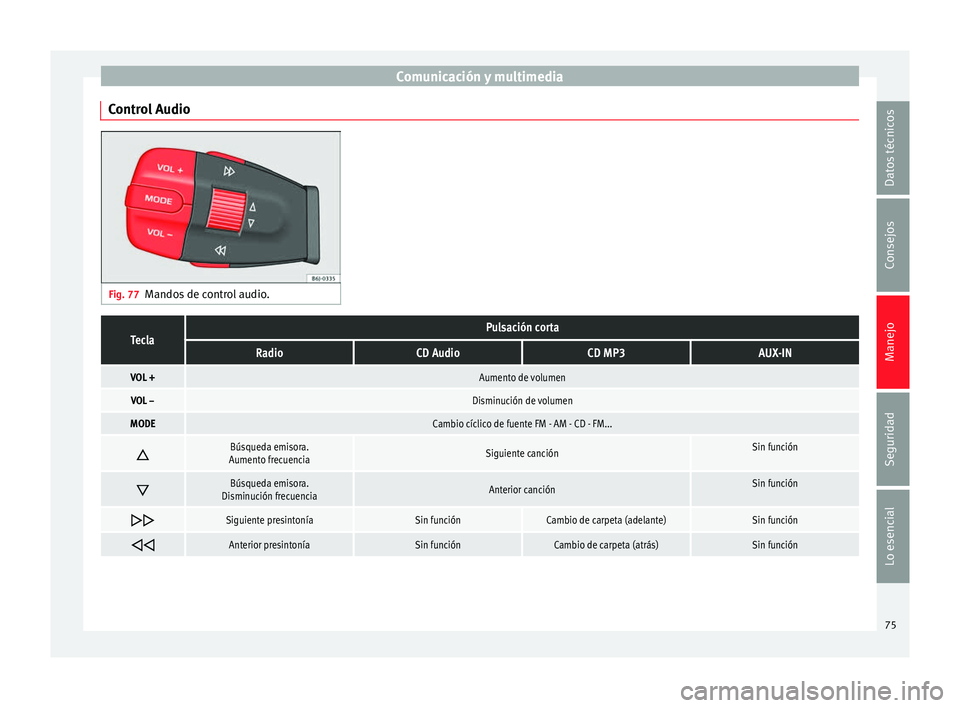Click VOL + button in control image
960x708 pixels.
170,168
